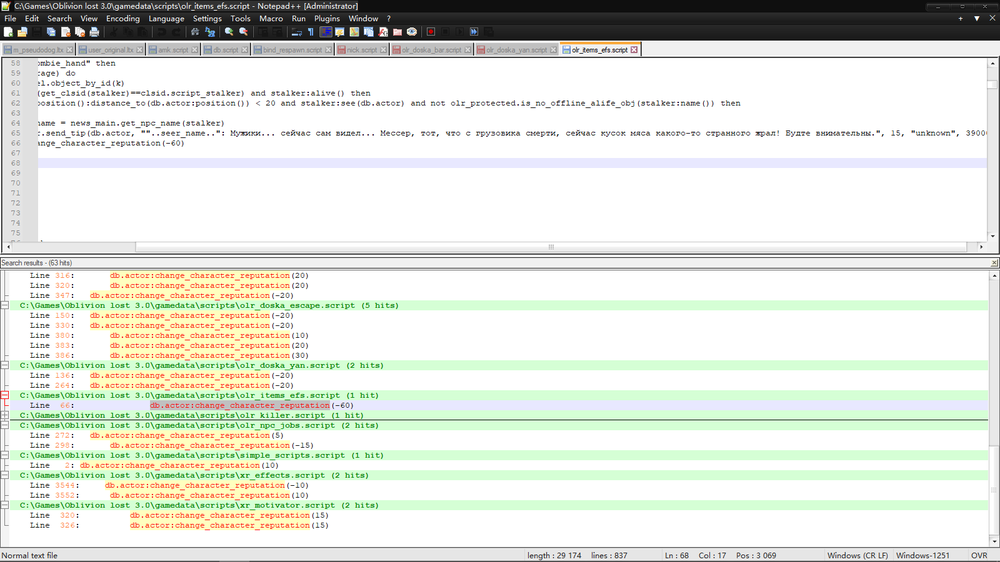Expand the olr_killer.script results group
Viewport: 1000px width, 562px height.
tap(6, 416)
